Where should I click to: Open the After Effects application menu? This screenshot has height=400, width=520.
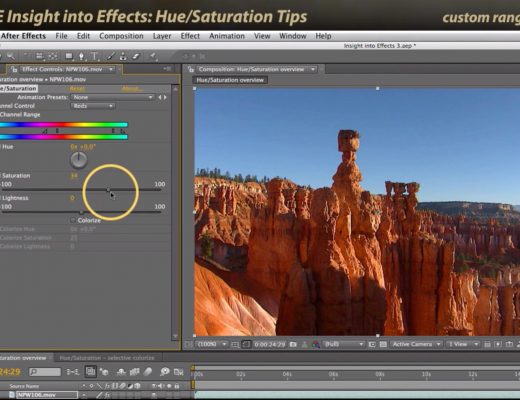pos(23,36)
